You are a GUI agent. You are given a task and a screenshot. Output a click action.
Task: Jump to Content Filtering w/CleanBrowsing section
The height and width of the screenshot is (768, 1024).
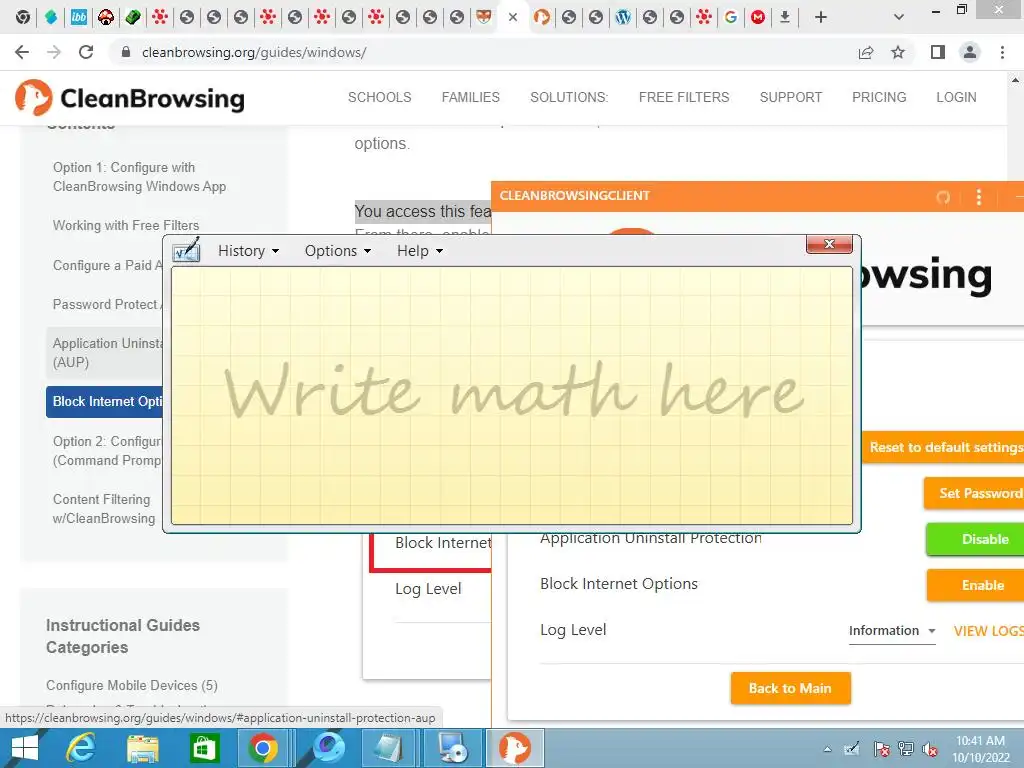coord(104,509)
